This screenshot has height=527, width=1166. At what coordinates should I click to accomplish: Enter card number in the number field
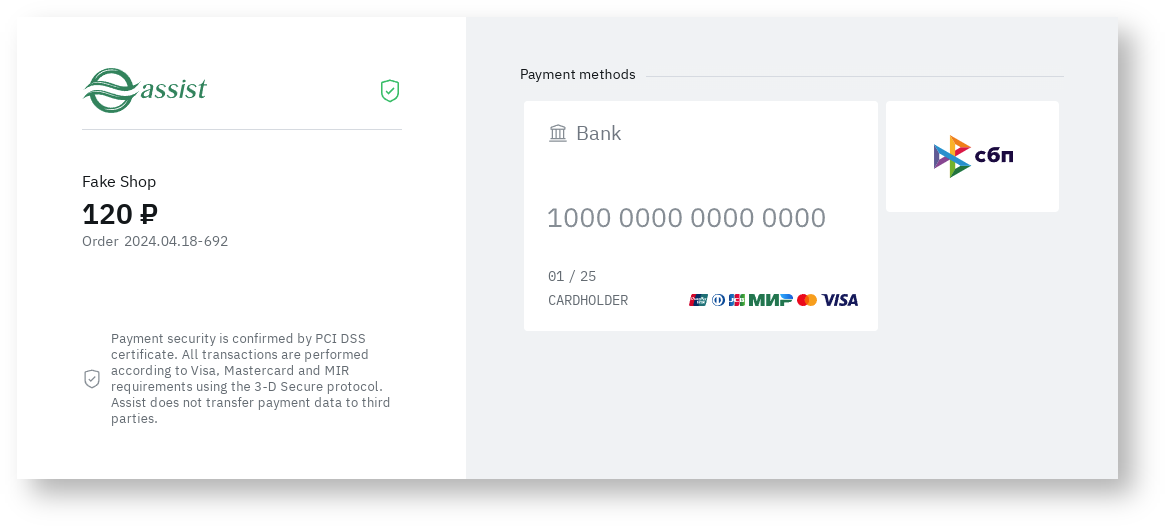pyautogui.click(x=686, y=218)
